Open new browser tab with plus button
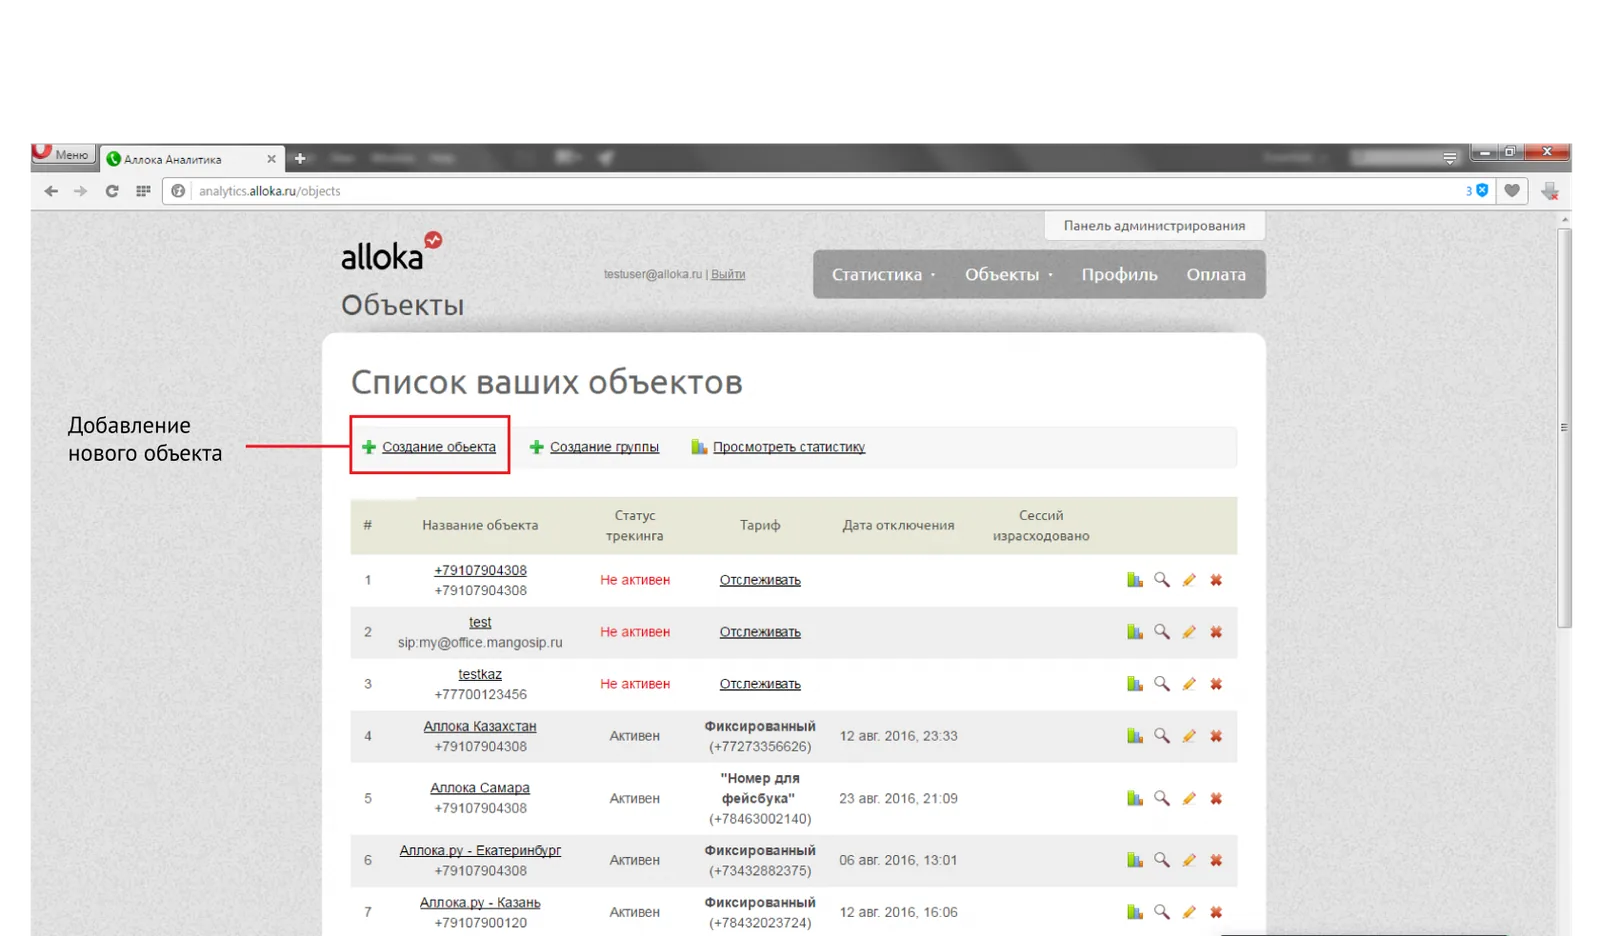Screen dimensions: 1600x936 pyautogui.click(x=299, y=158)
